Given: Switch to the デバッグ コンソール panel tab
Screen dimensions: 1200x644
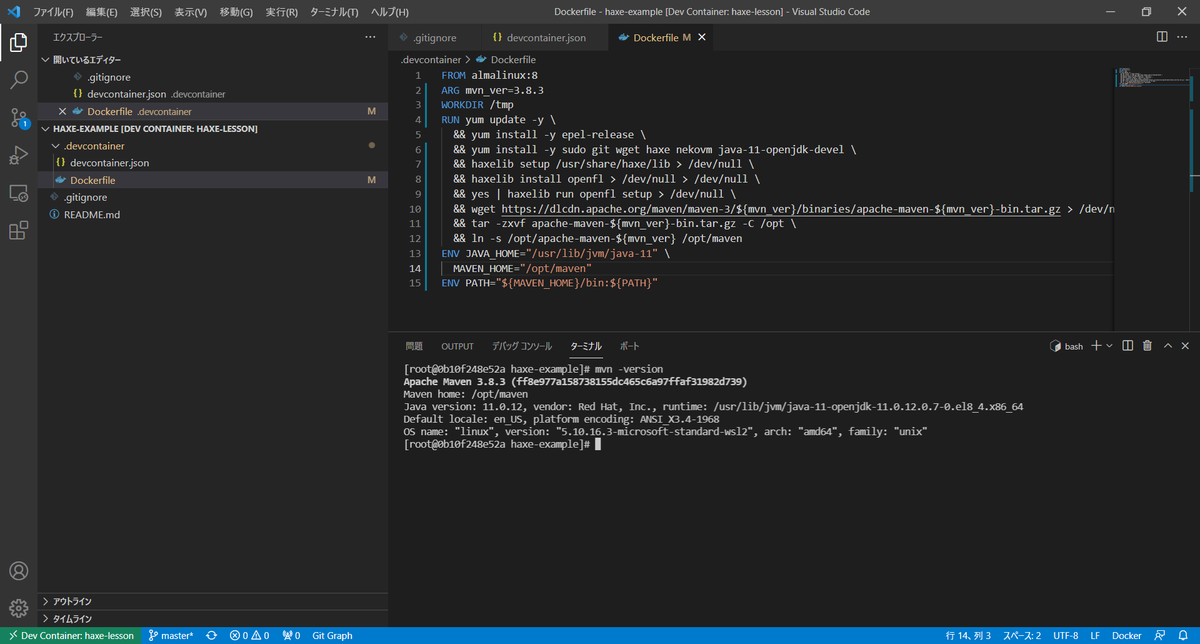Looking at the screenshot, I should (521, 346).
